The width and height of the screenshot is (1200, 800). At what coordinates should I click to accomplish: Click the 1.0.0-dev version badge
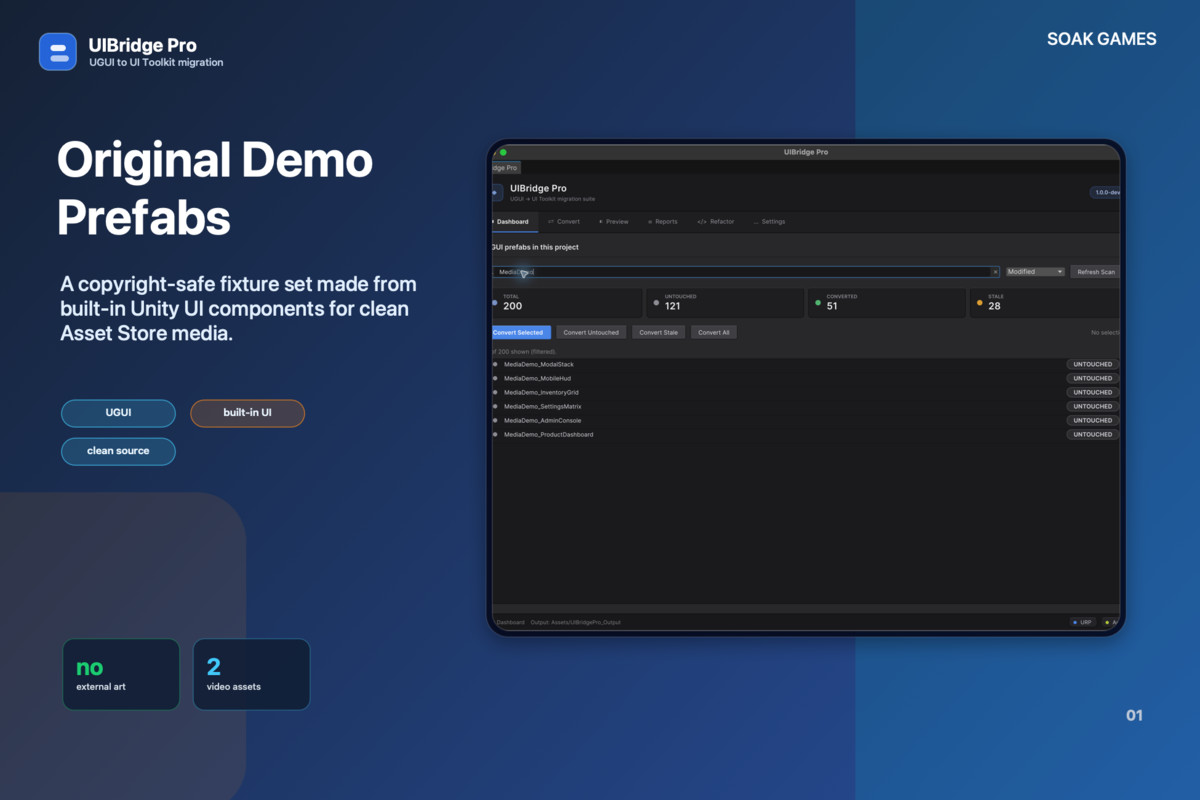tap(1105, 192)
